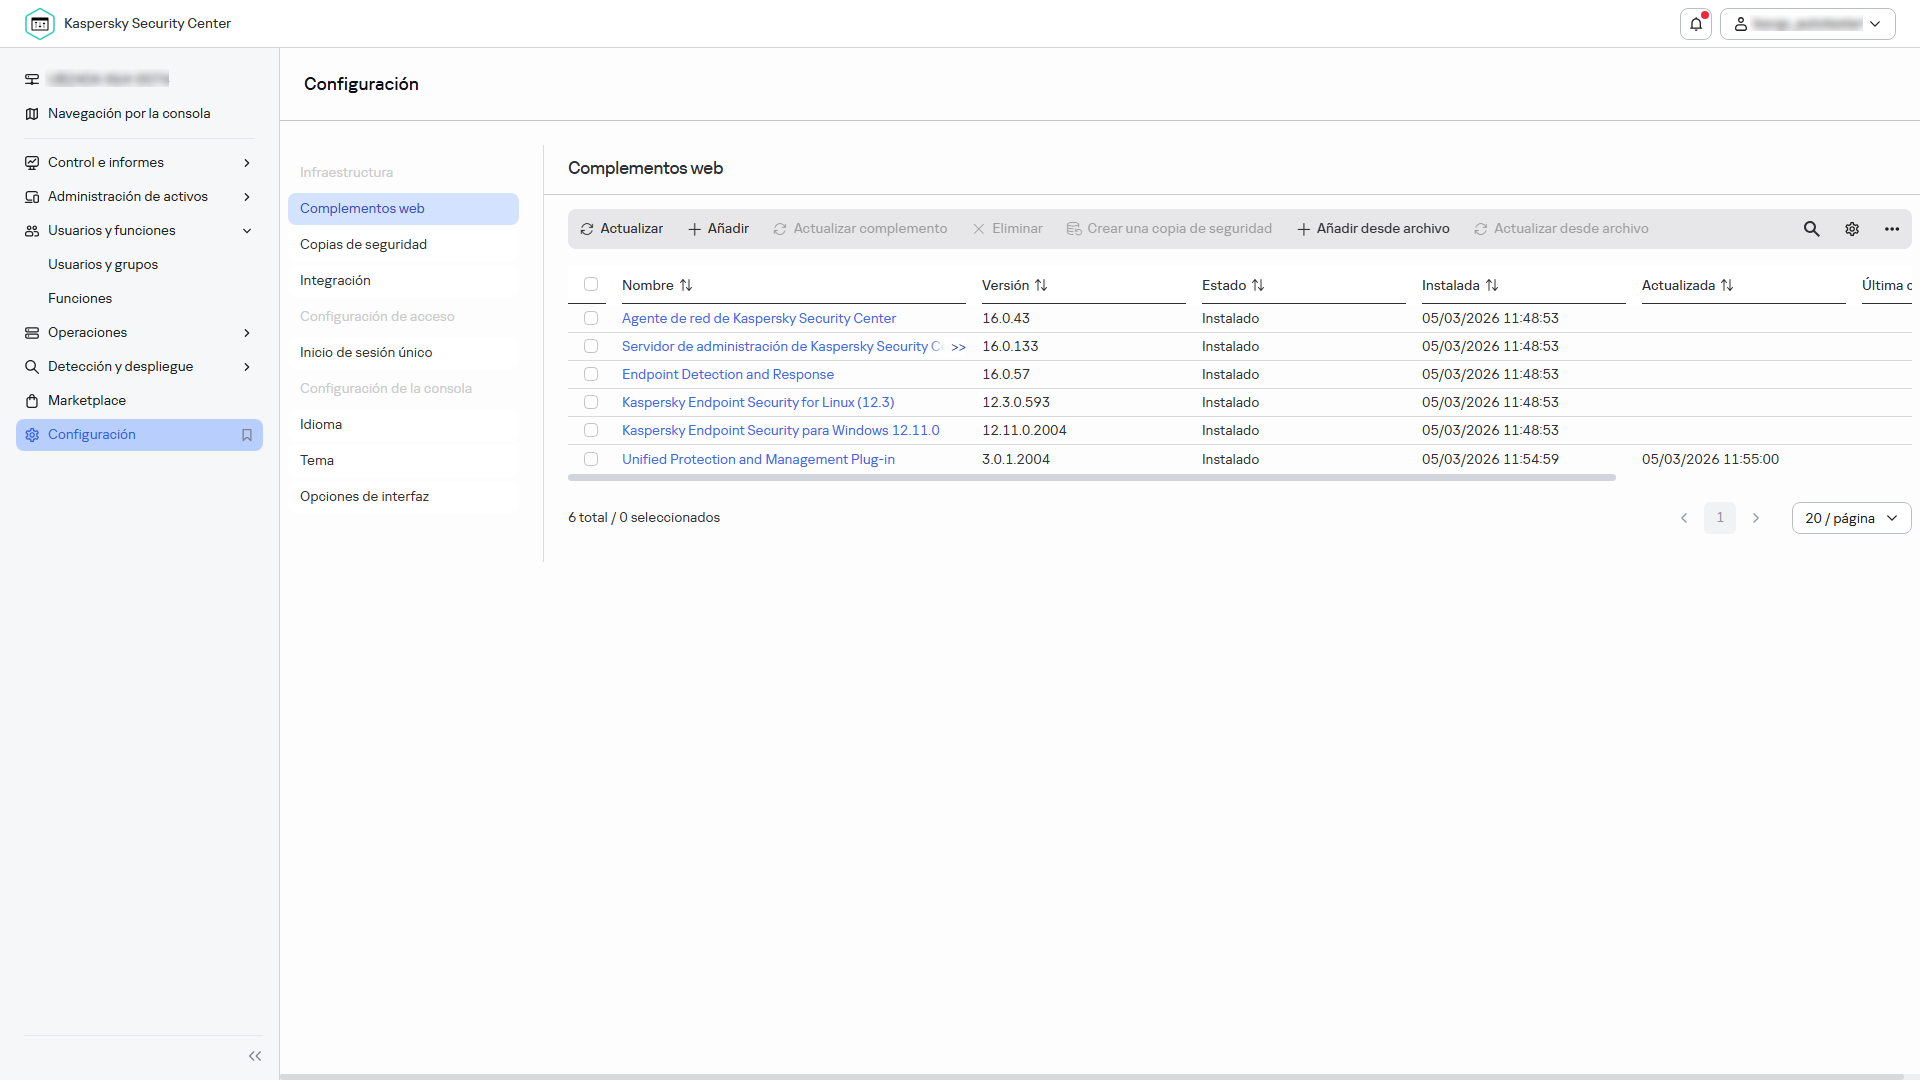Open Marketplace from the sidebar

[x=87, y=400]
